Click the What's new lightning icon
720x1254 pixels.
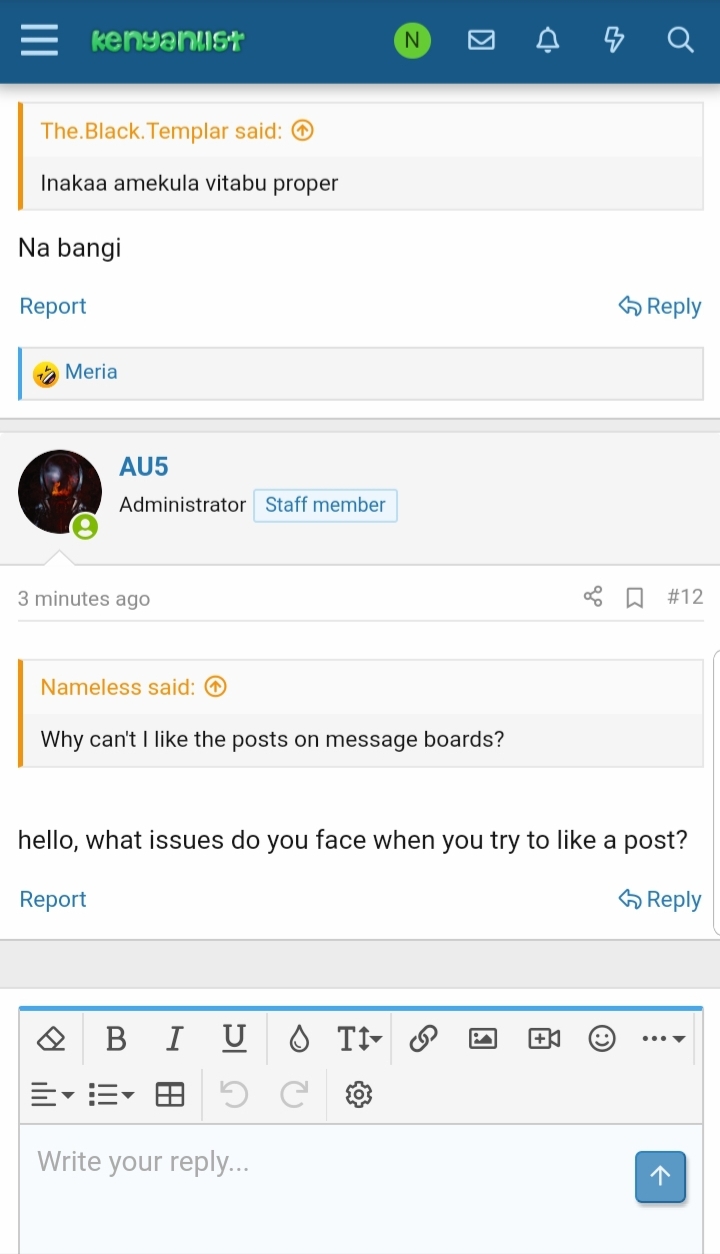pos(614,40)
